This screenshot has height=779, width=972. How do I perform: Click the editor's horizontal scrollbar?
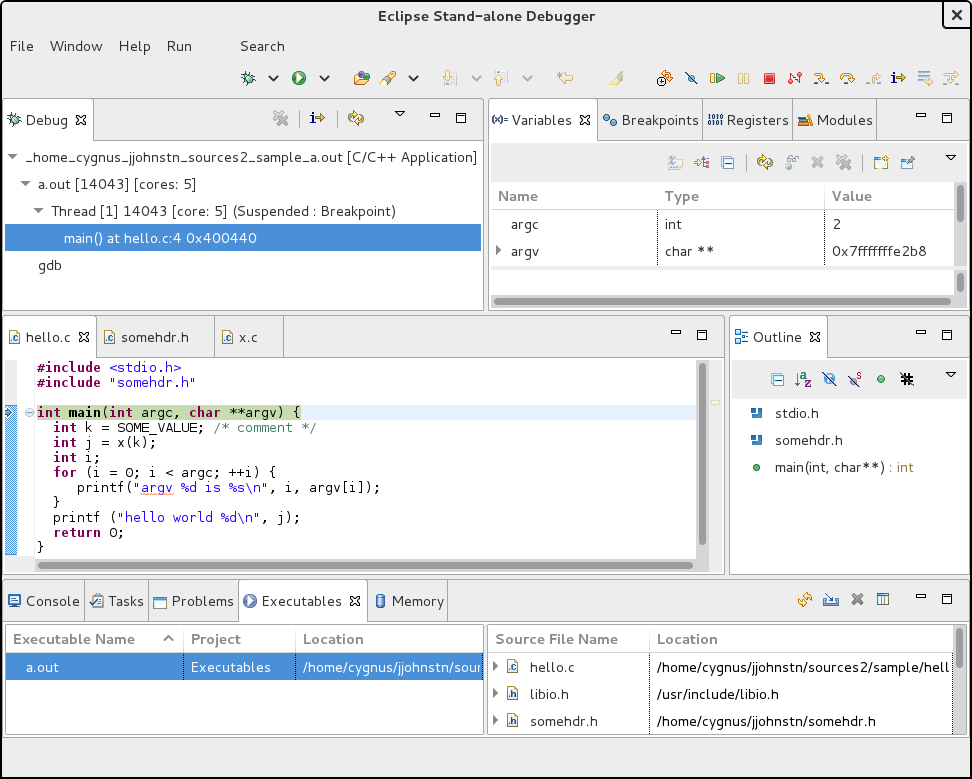(x=365, y=565)
